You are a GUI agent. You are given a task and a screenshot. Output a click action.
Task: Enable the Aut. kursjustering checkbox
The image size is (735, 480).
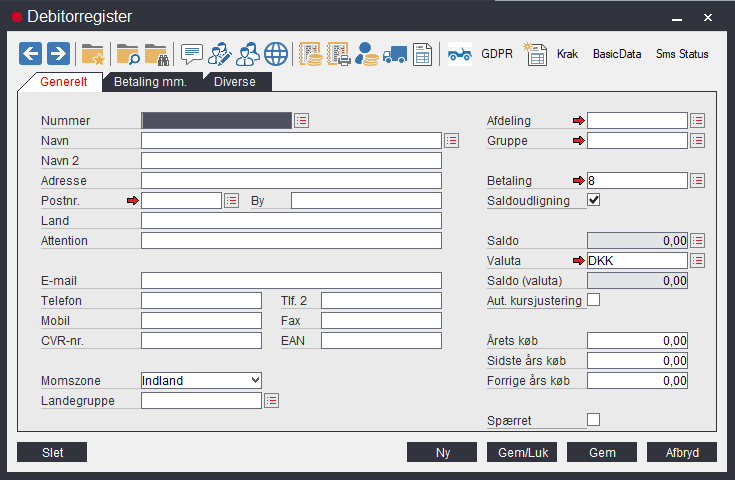[594, 300]
